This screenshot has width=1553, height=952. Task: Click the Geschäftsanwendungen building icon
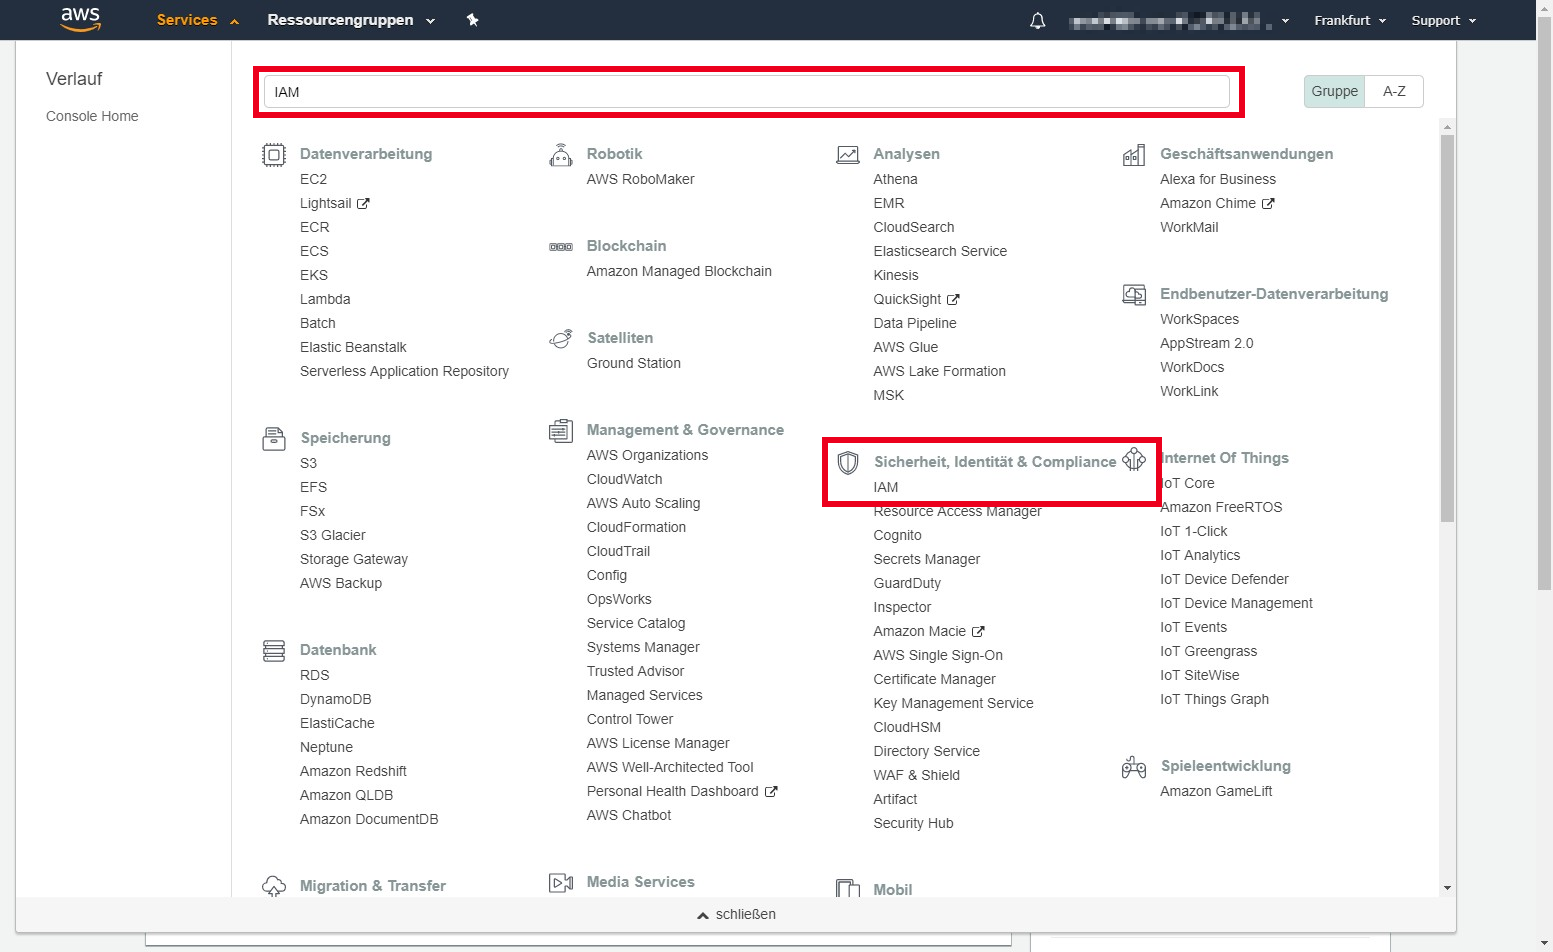click(x=1134, y=155)
